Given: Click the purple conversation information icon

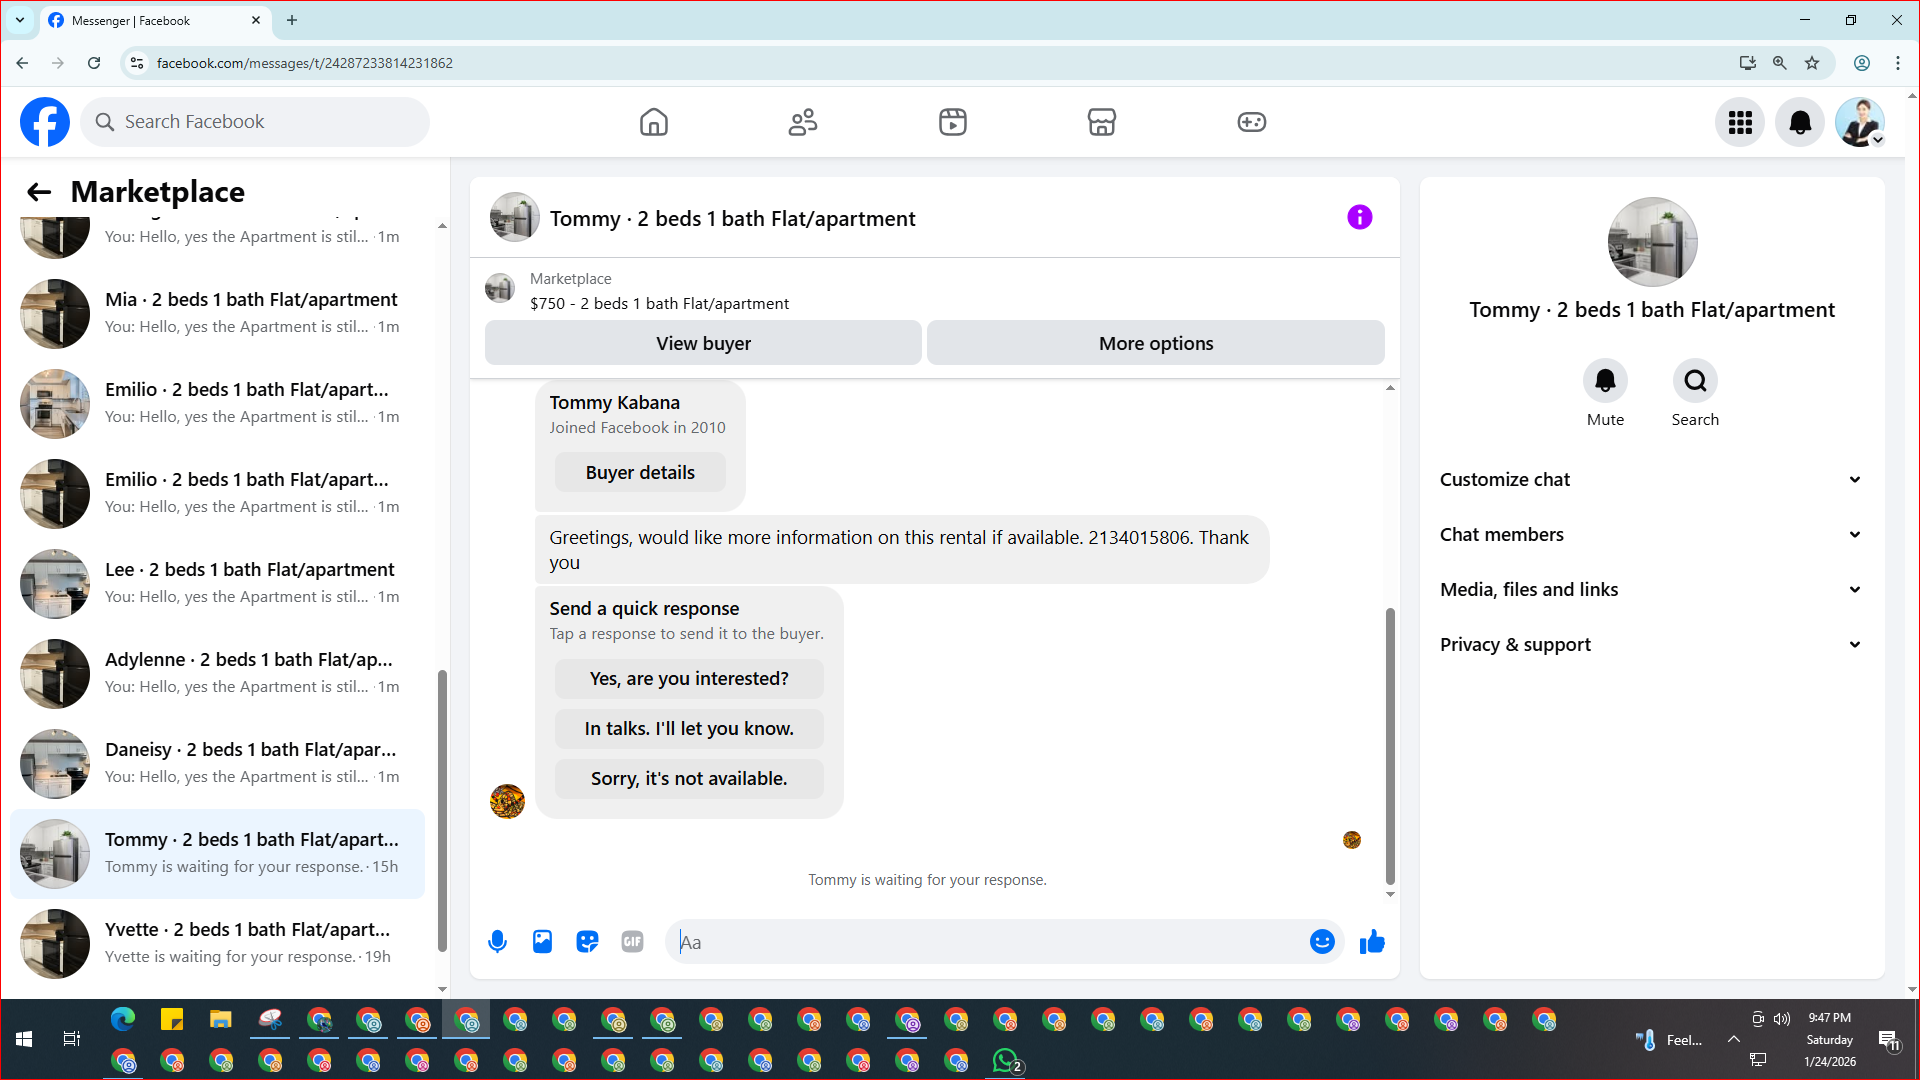Looking at the screenshot, I should click(1359, 217).
